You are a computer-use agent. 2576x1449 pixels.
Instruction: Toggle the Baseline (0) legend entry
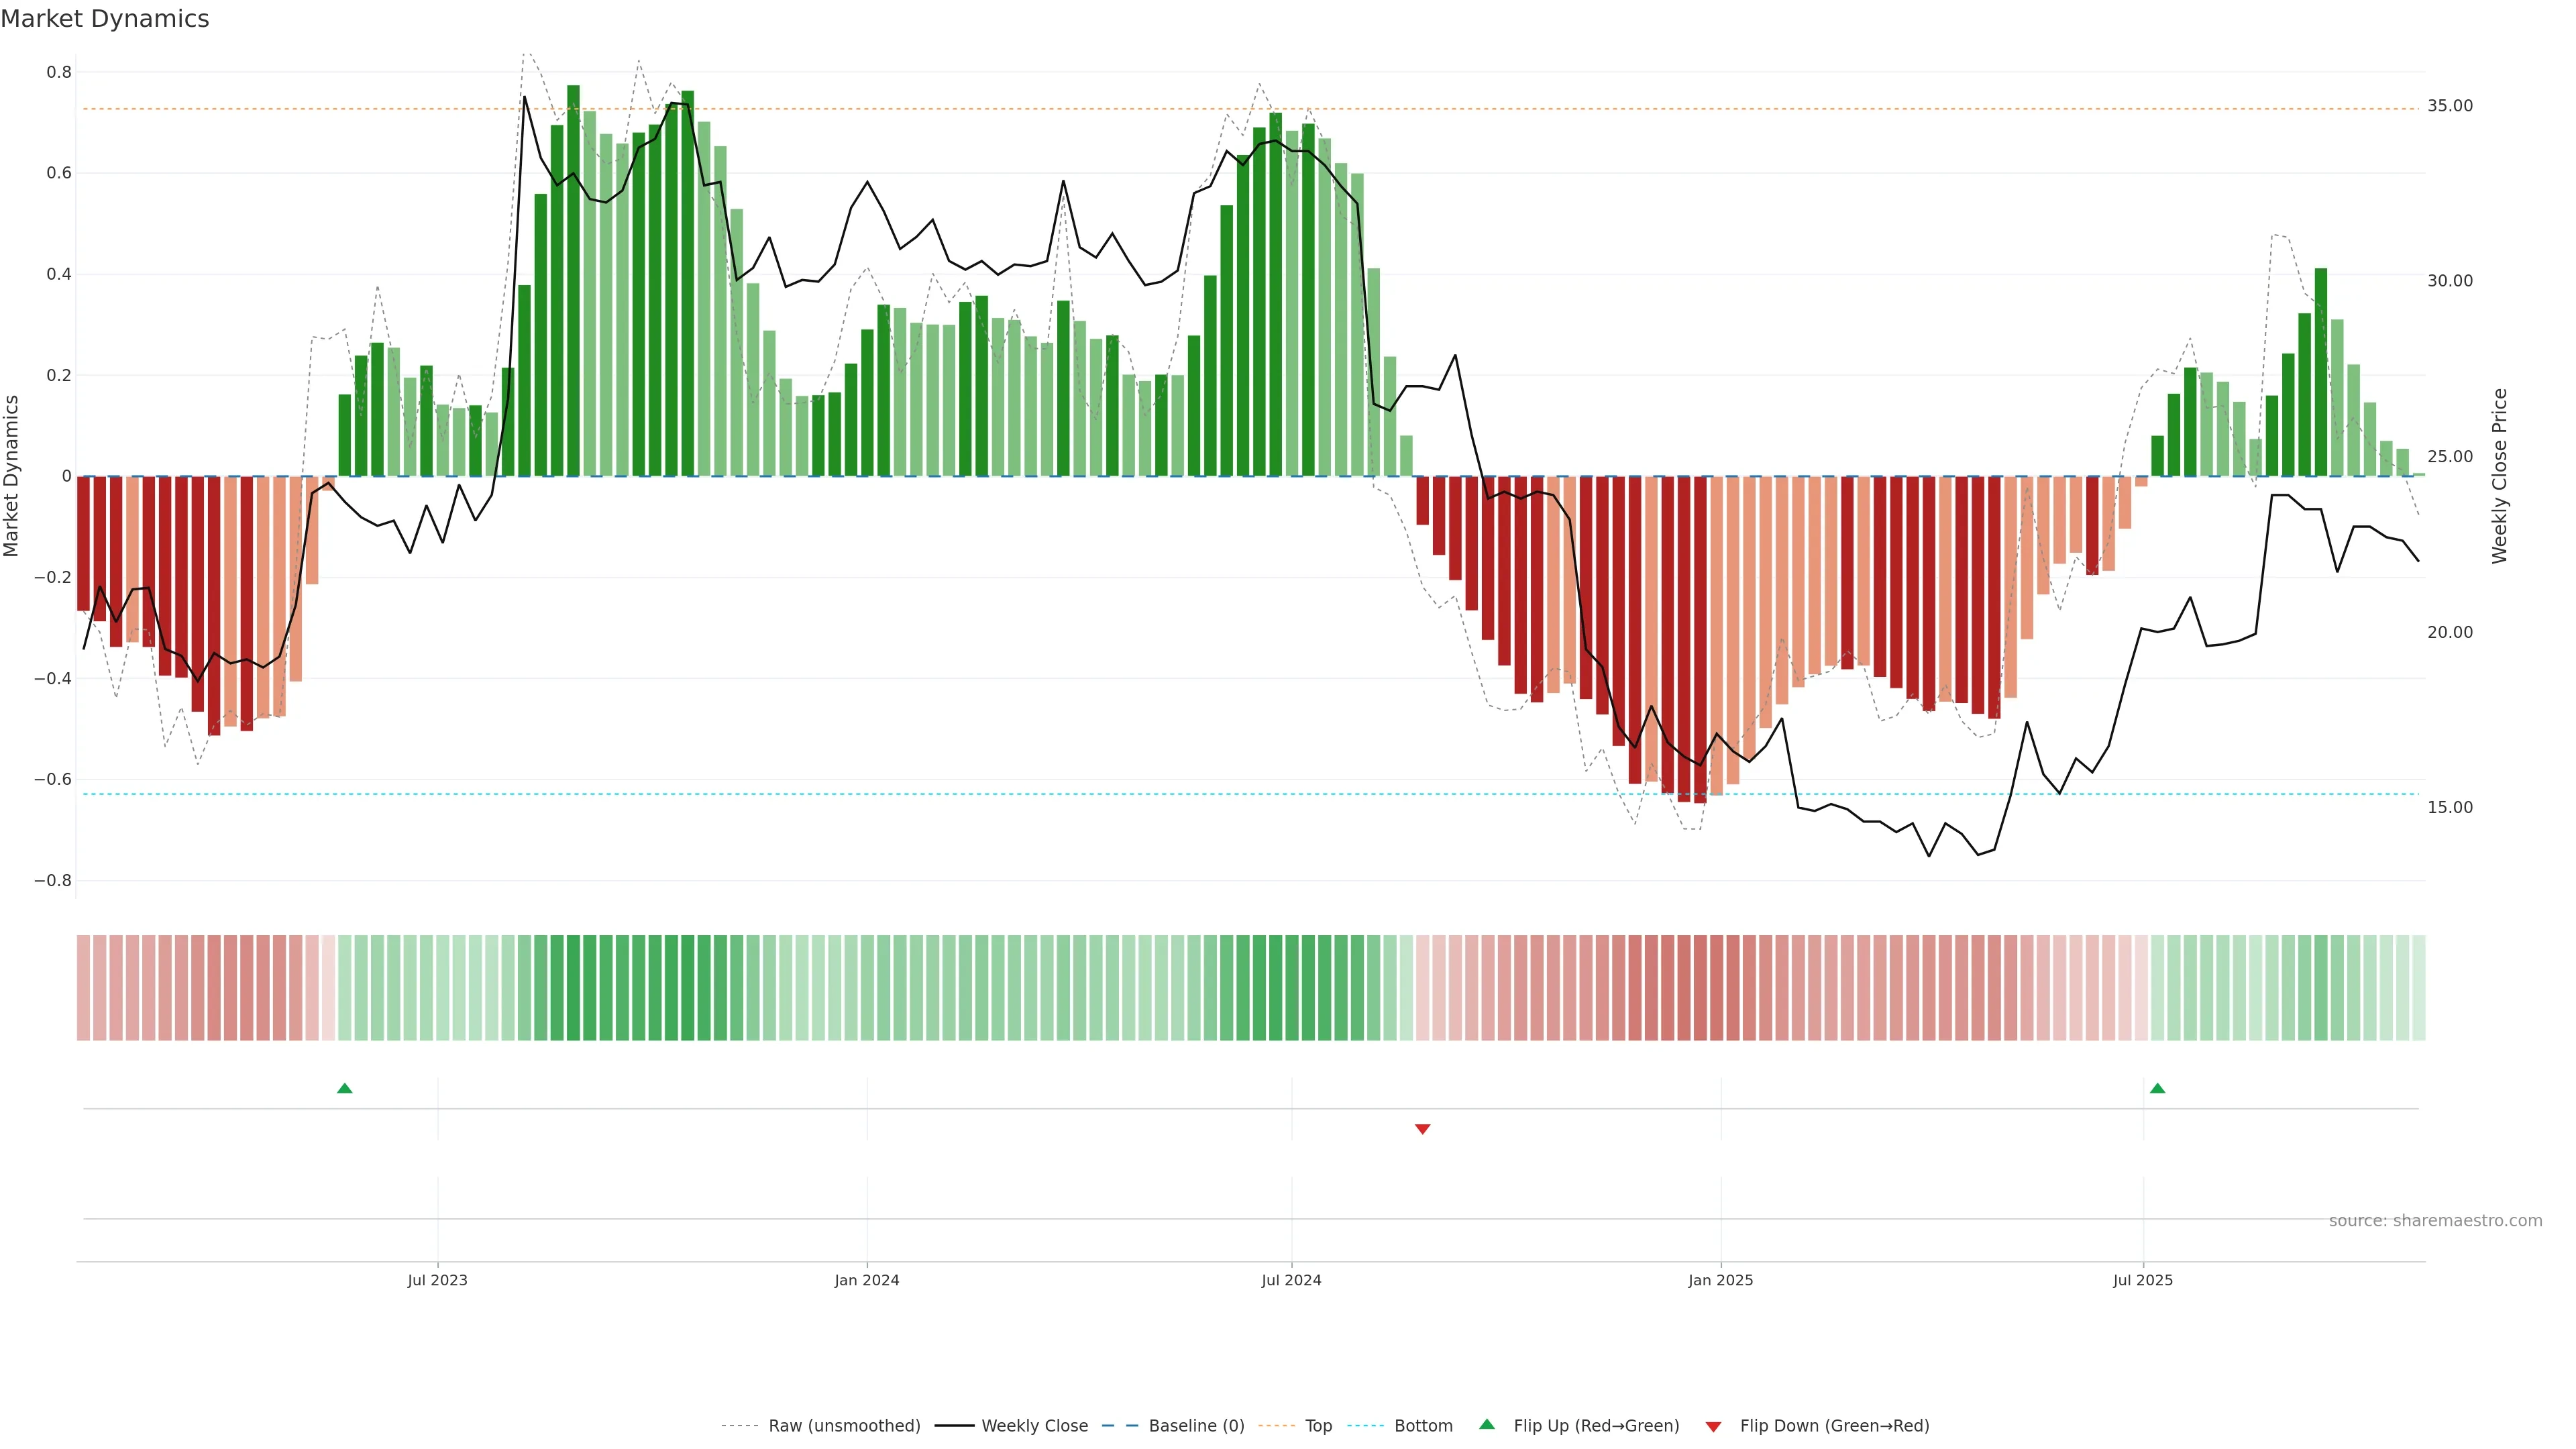(1196, 1426)
